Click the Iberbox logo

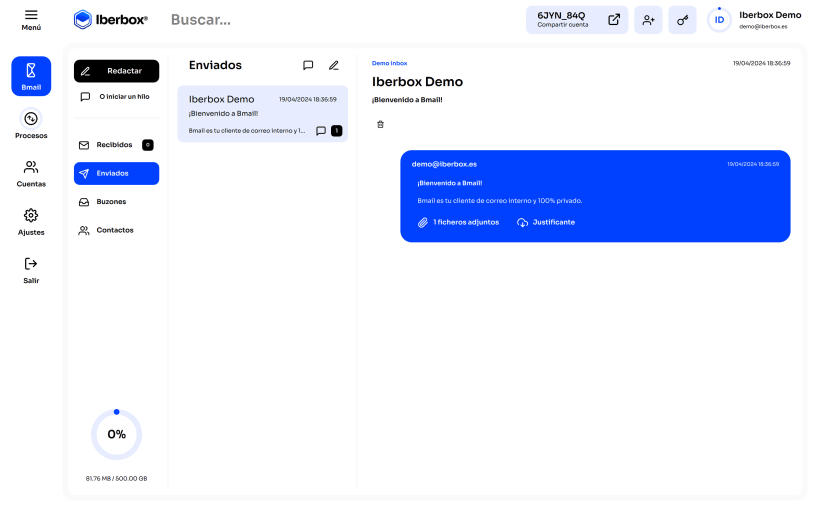(x=111, y=20)
